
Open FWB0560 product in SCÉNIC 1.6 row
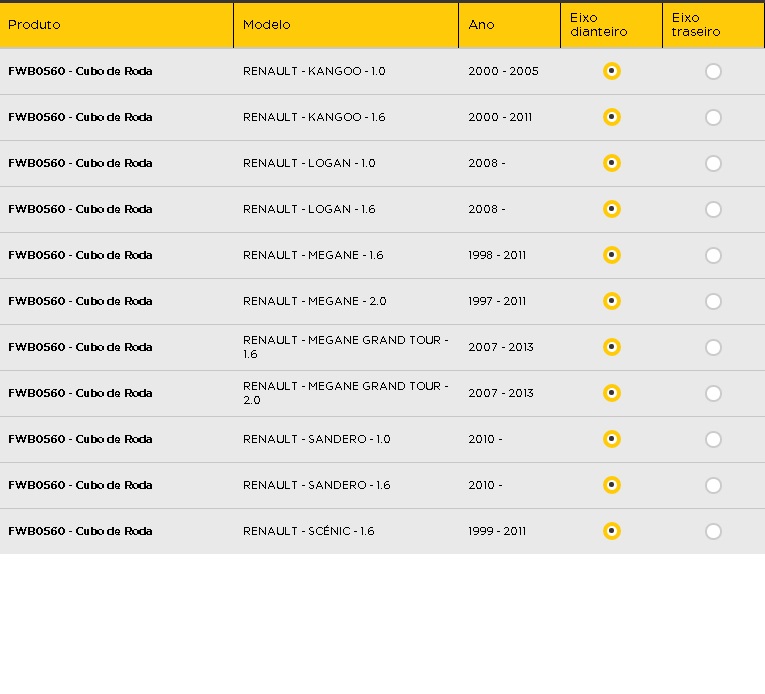[x=81, y=531]
